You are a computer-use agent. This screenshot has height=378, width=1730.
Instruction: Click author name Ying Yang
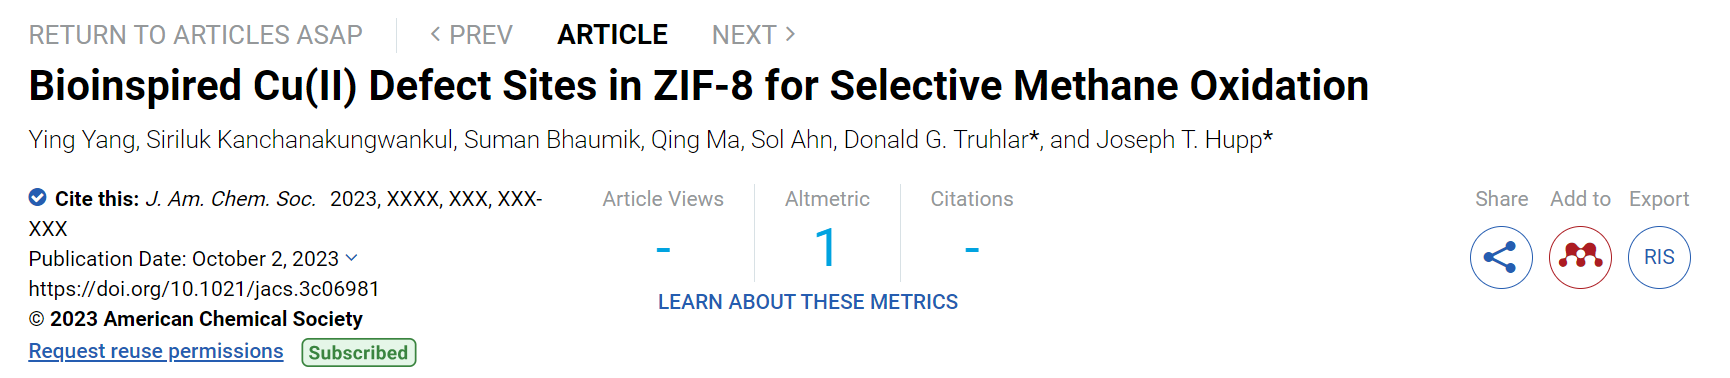[82, 140]
